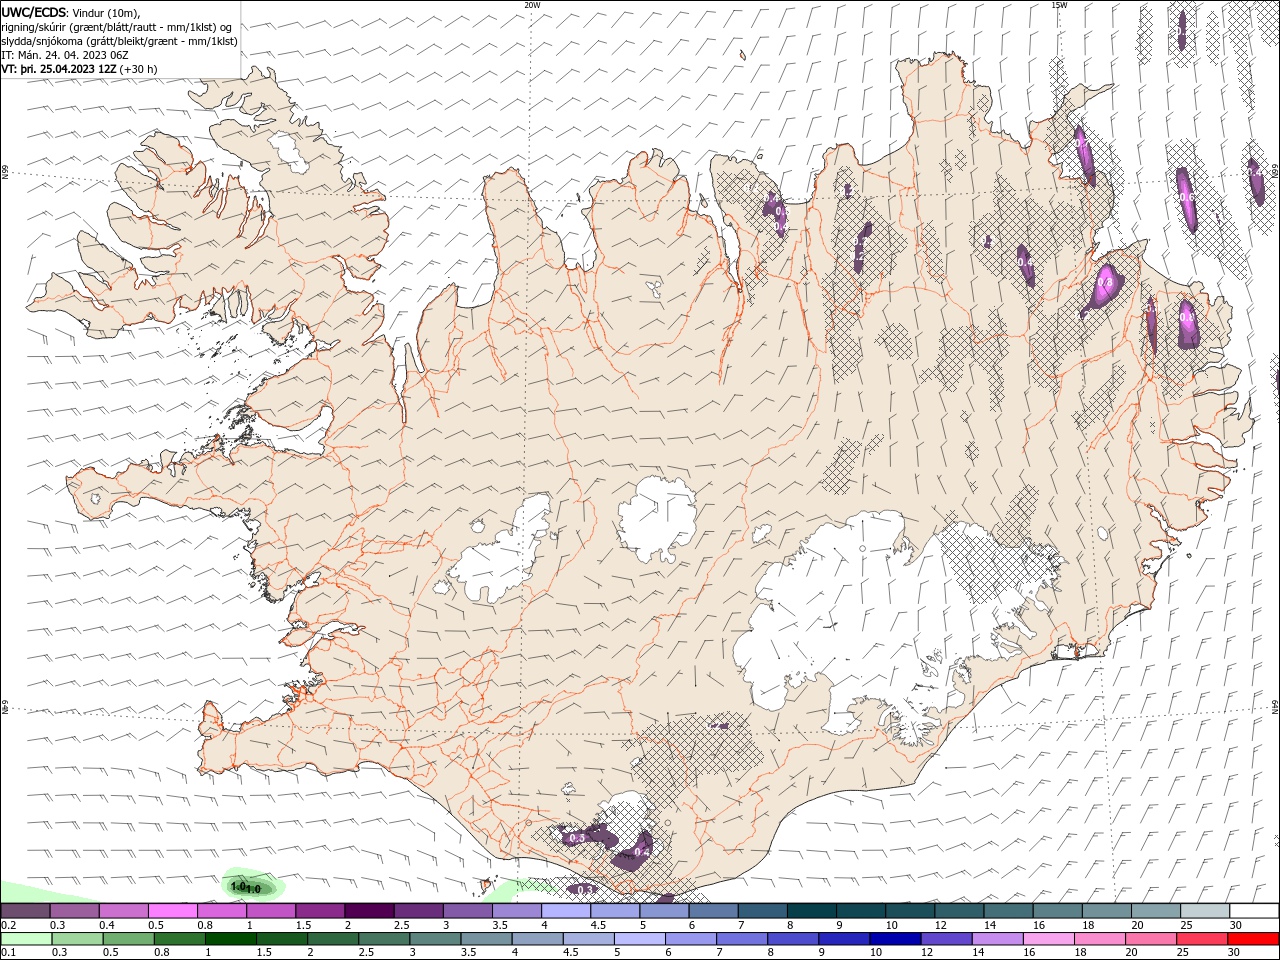1280x960 pixels.
Task: Click the green rain patch offshore southwest
Action: tap(251, 884)
